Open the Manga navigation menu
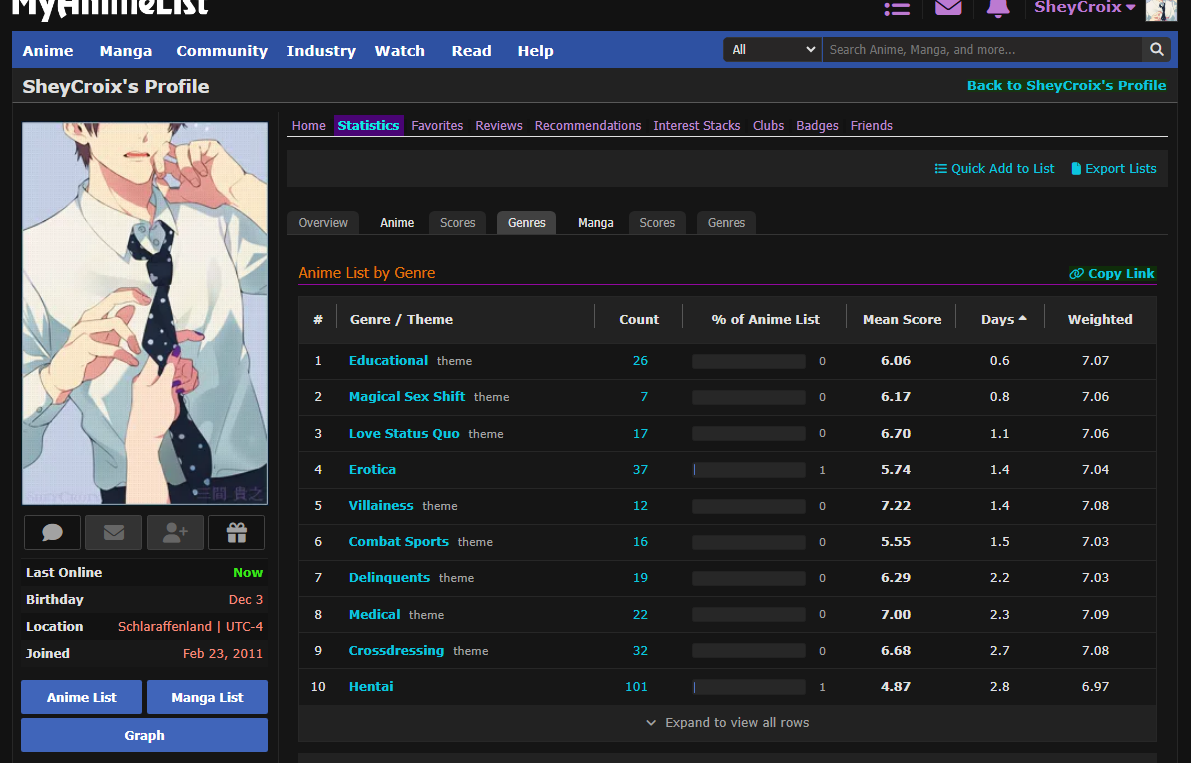This screenshot has height=763, width=1191. point(125,51)
